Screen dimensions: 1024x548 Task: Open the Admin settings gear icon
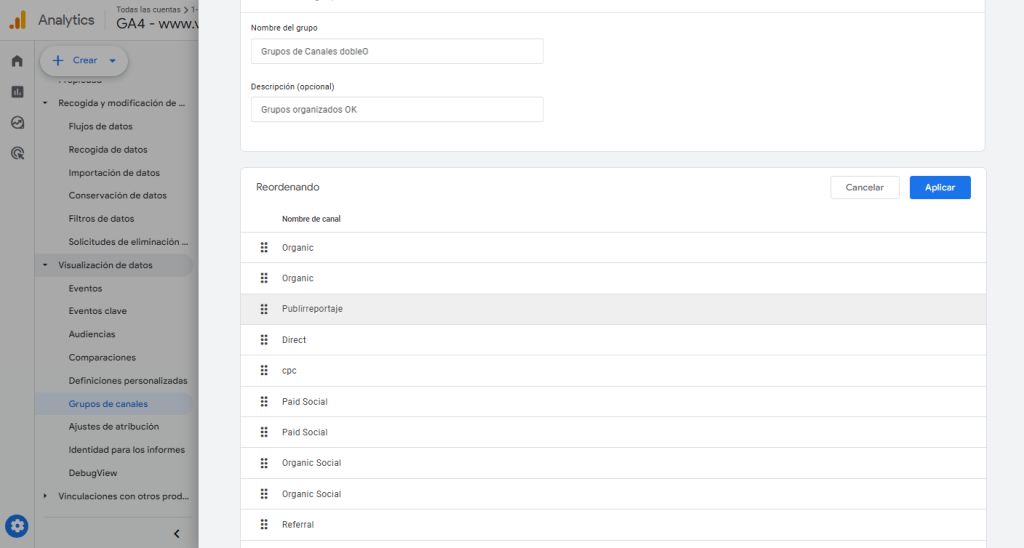point(17,526)
